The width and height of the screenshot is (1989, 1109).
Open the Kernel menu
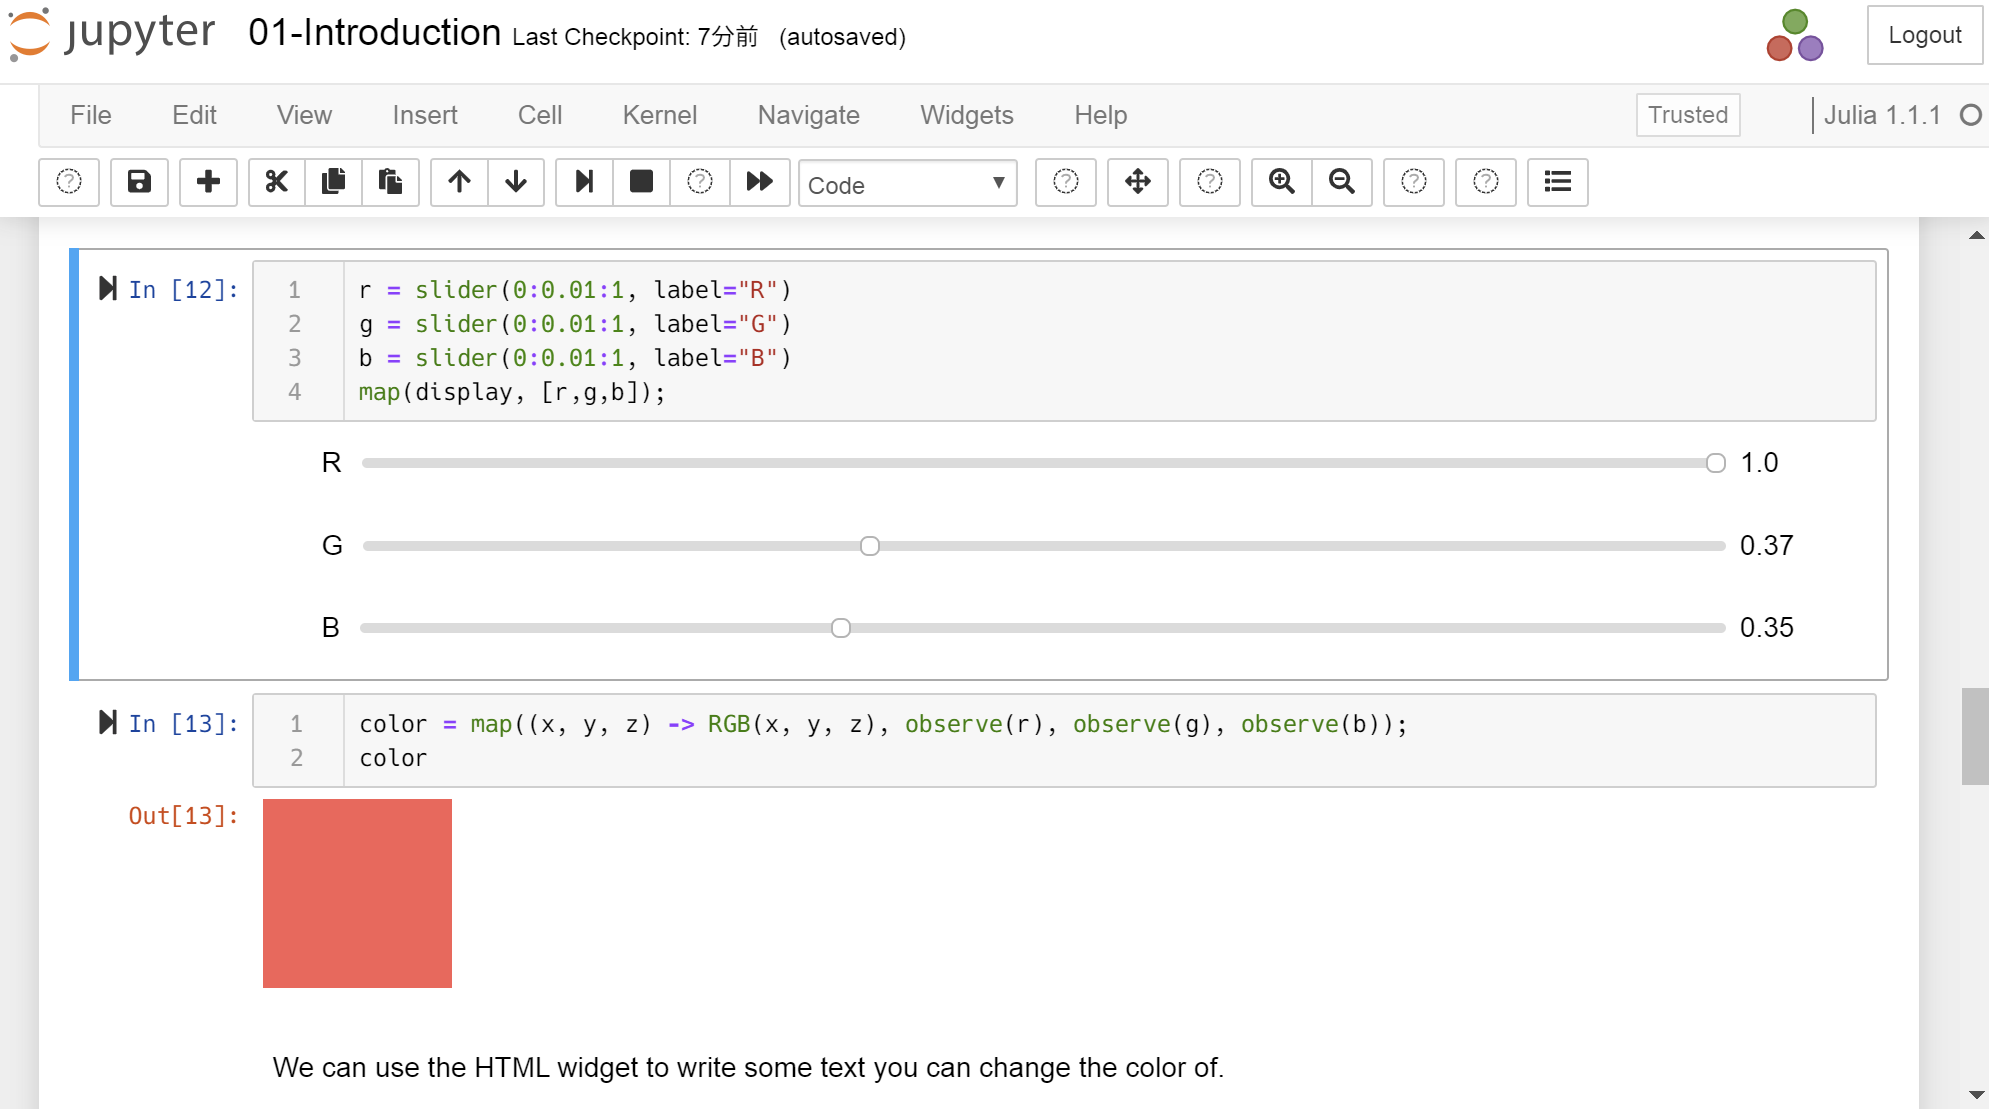pyautogui.click(x=659, y=115)
